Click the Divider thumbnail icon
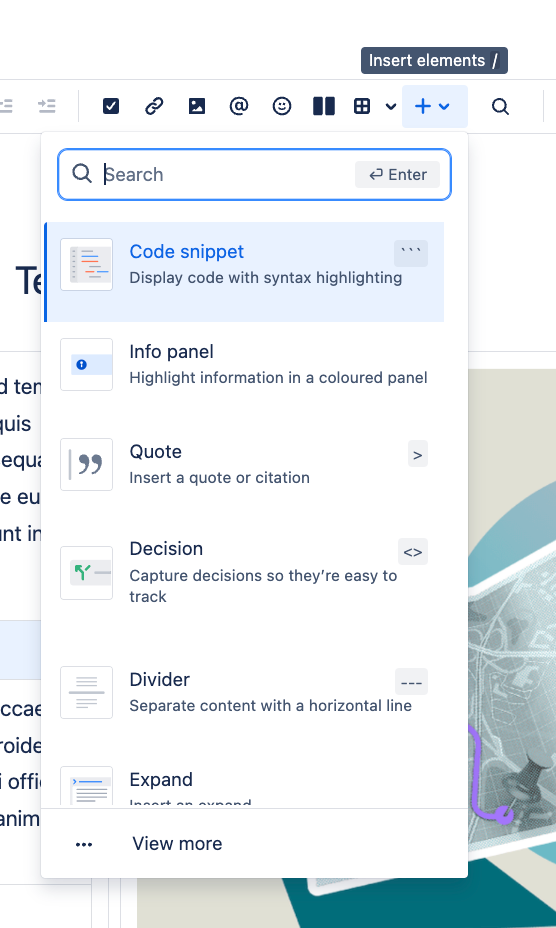 pos(86,692)
